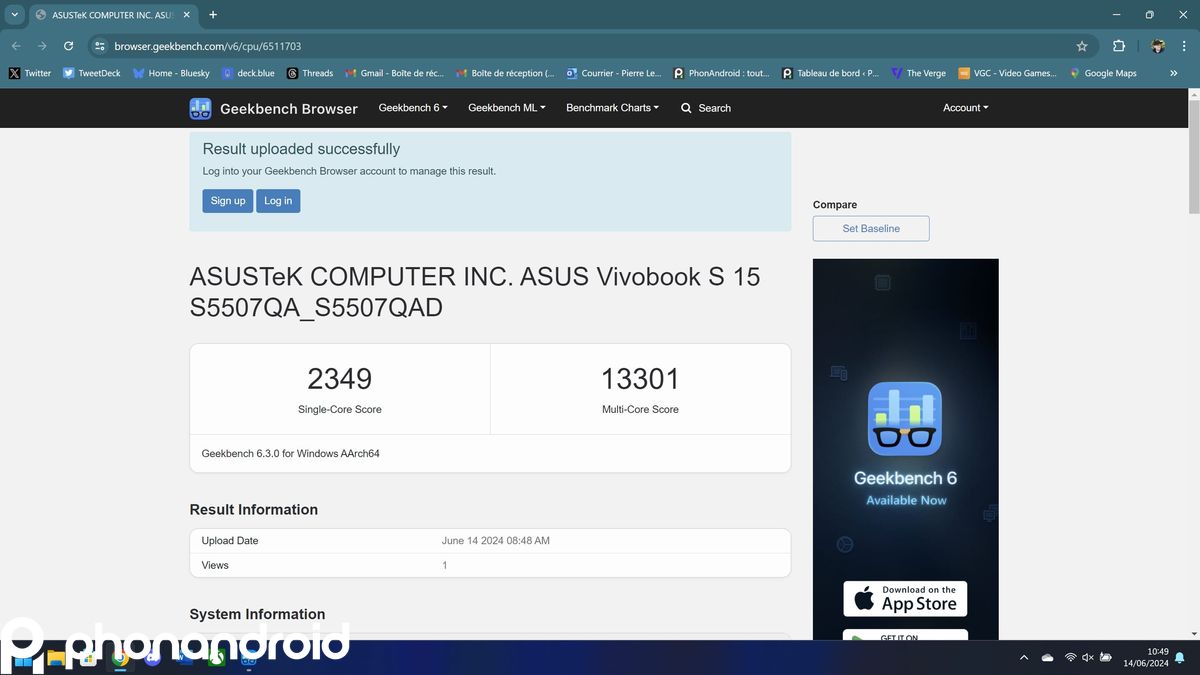Bookmark this page with the star icon
Image resolution: width=1200 pixels, height=675 pixels.
(1081, 46)
